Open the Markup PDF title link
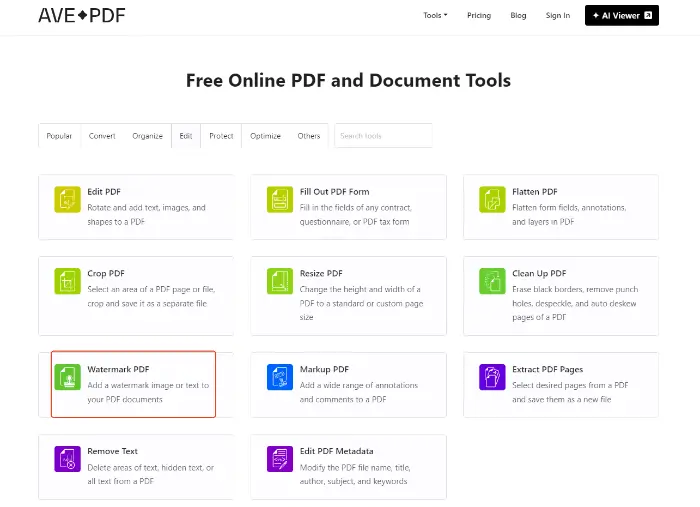The width and height of the screenshot is (700, 507). (x=324, y=370)
